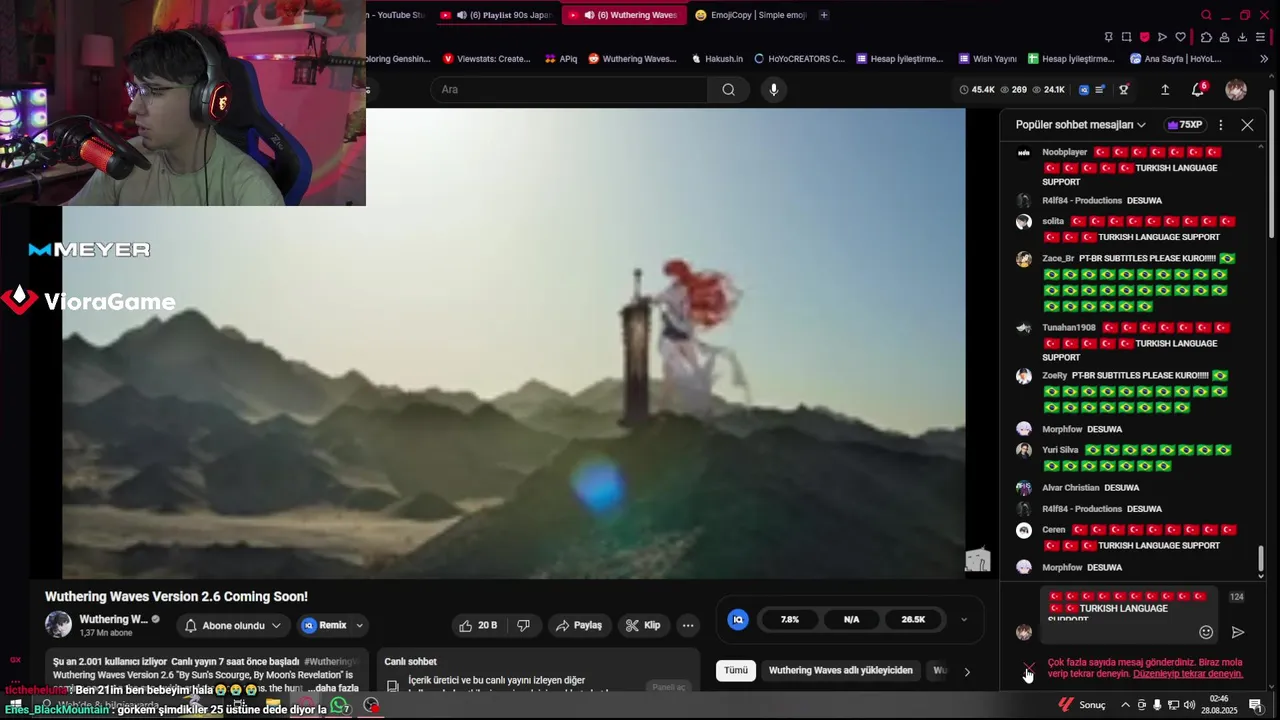Switch to the EmojiCopy browser tab
This screenshot has width=1280, height=720.
tap(750, 15)
